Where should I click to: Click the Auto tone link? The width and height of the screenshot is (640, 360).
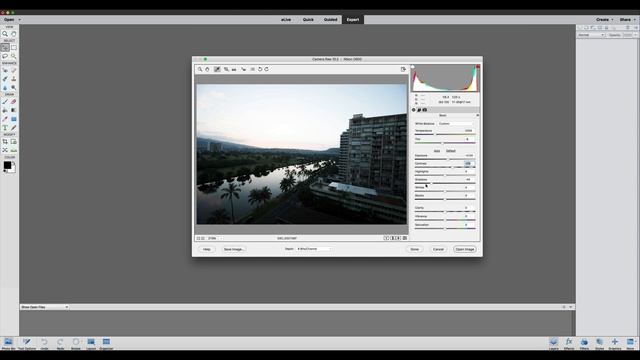pos(437,151)
